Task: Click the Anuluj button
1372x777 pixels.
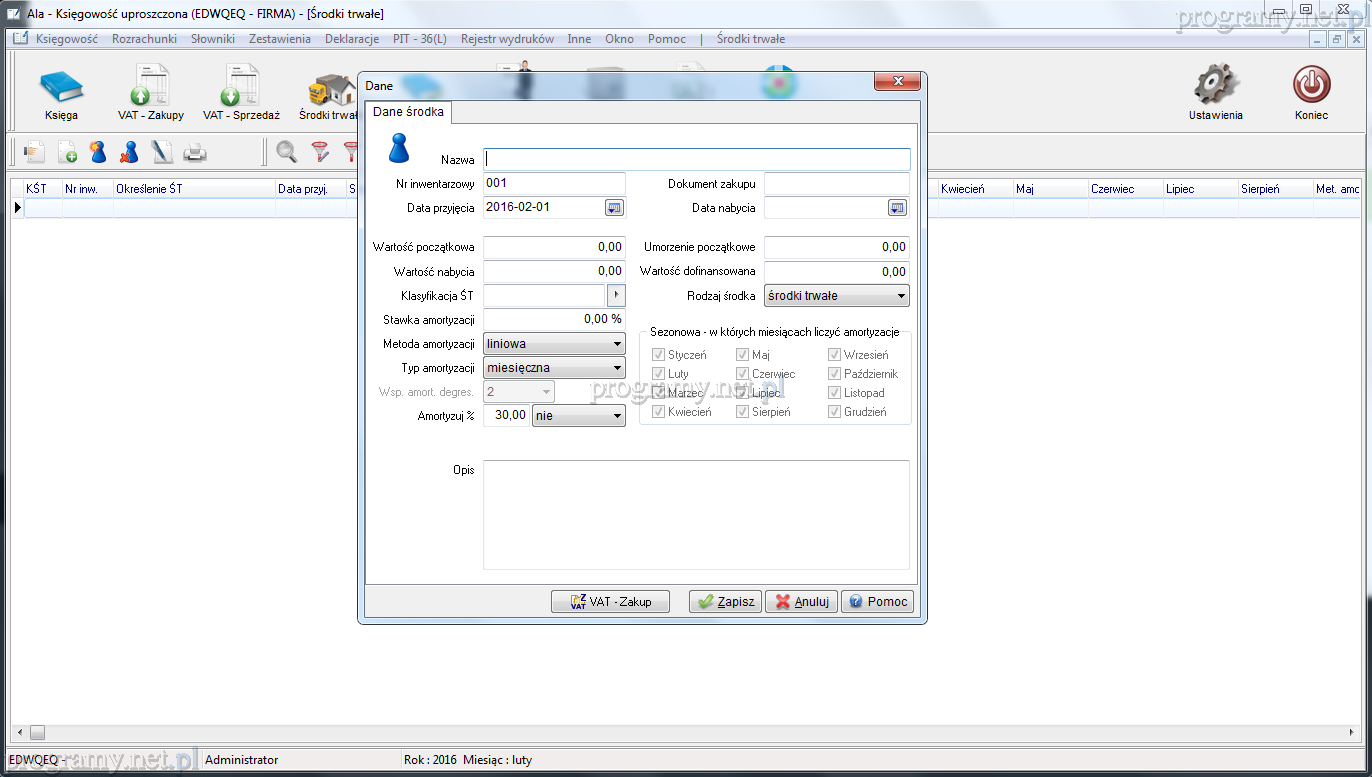Action: coord(801,602)
